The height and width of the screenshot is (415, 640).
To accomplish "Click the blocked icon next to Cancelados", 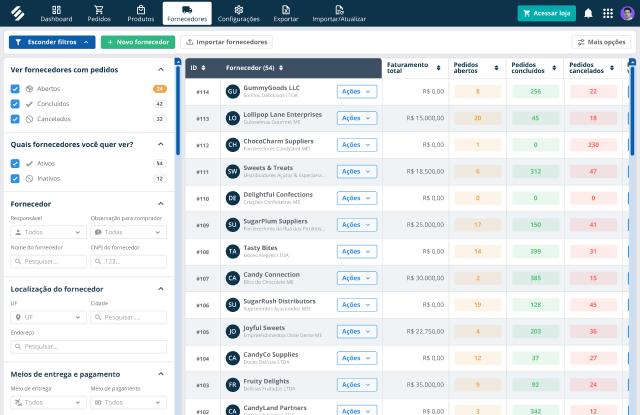I will 29,119.
